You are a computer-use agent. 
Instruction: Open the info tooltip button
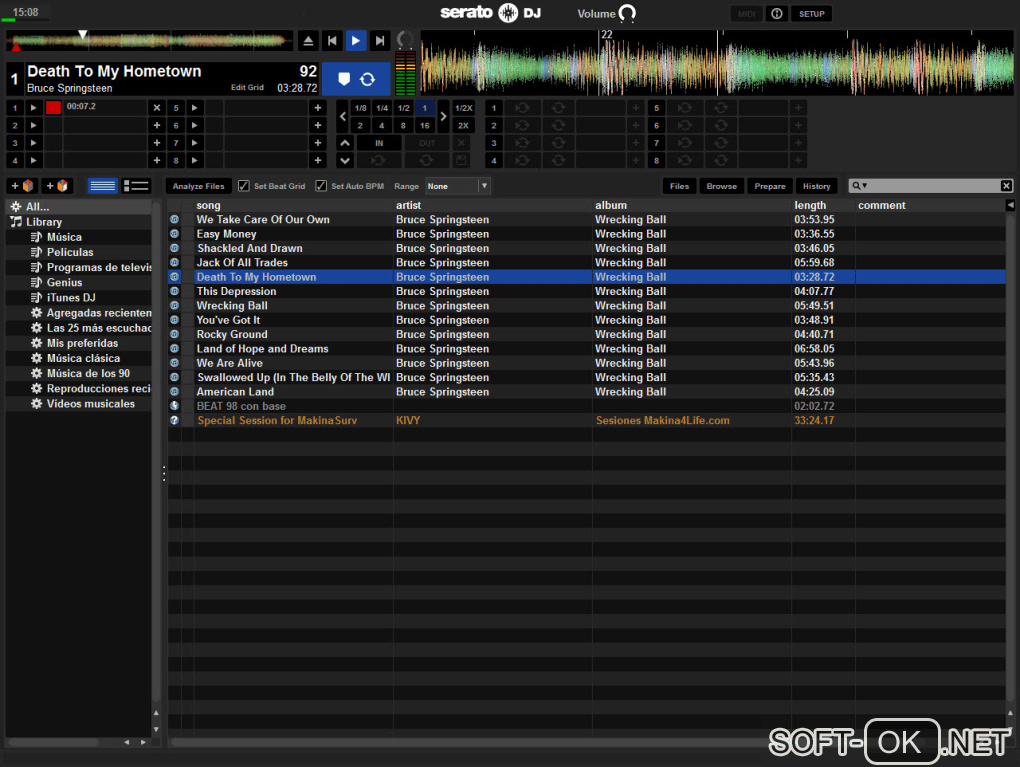[x=777, y=14]
